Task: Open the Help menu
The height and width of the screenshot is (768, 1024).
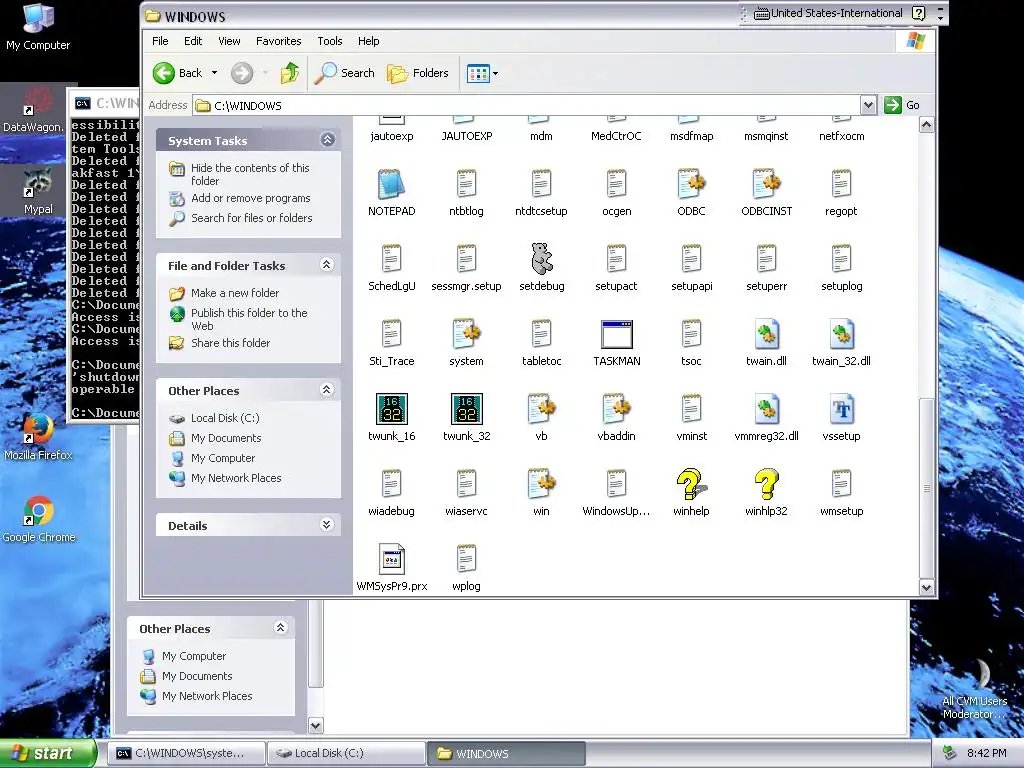Action: [368, 41]
